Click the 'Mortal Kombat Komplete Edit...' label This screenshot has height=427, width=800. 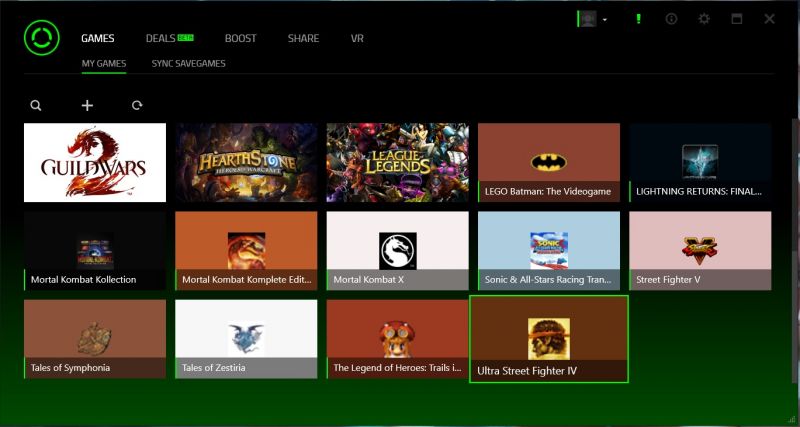pos(246,280)
